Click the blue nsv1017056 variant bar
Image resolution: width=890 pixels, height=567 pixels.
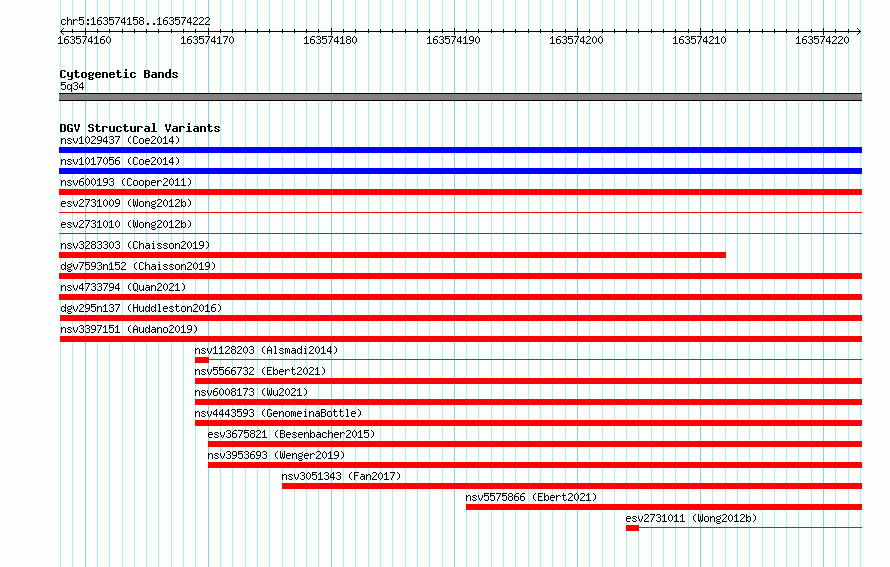click(460, 171)
